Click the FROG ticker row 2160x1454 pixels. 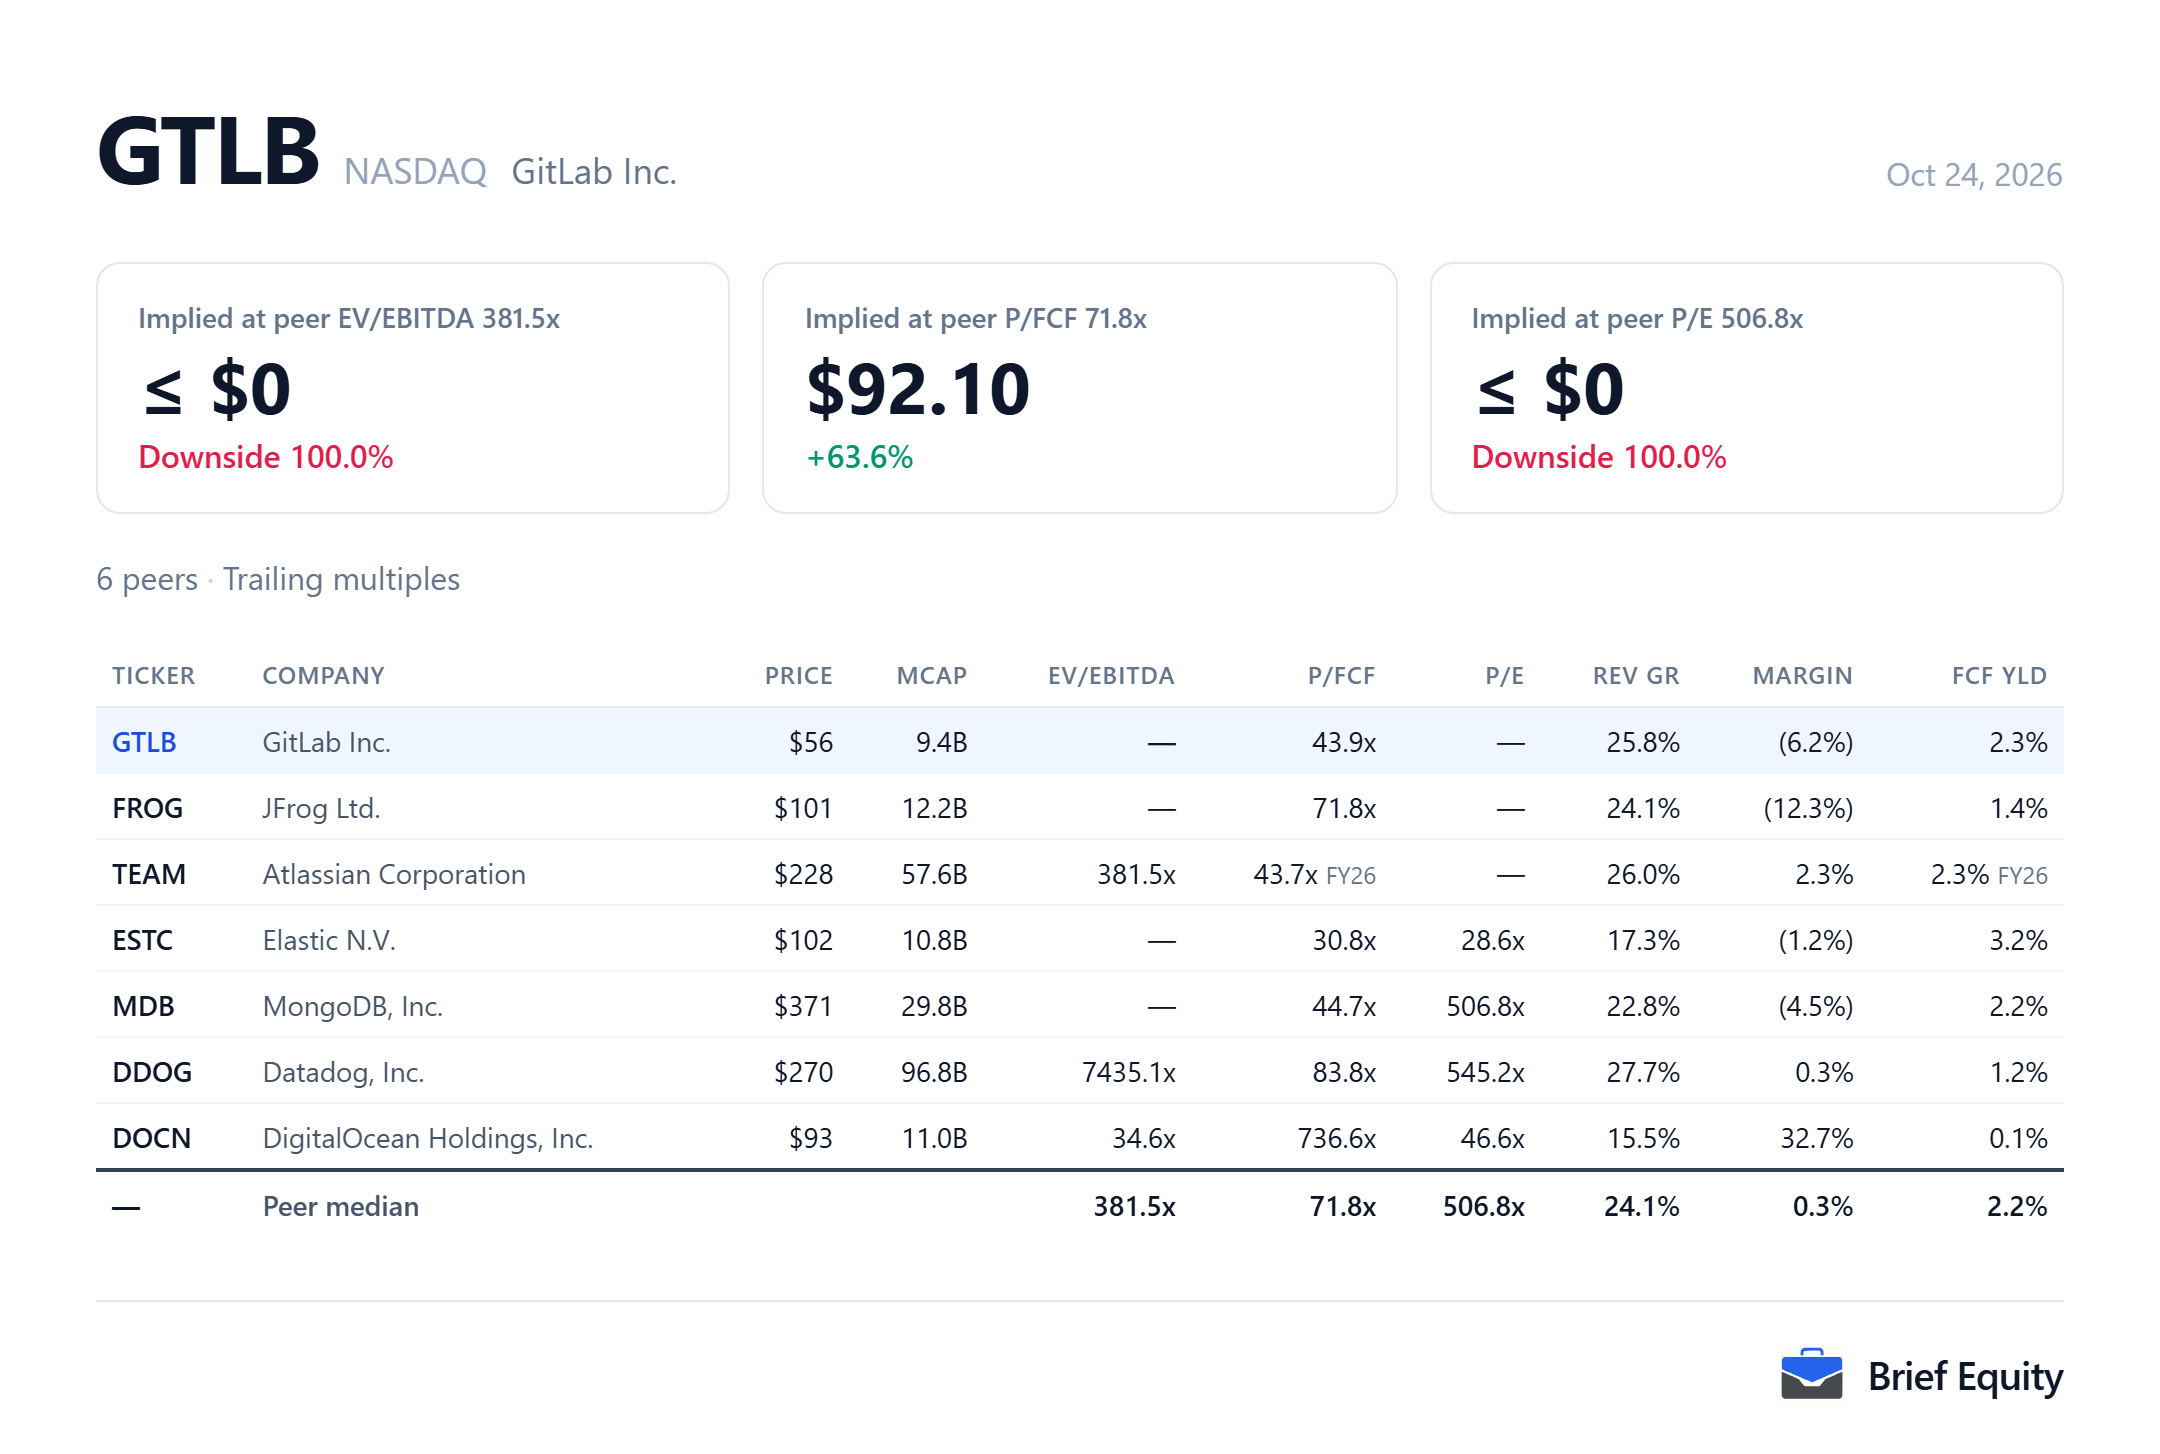click(1080, 807)
